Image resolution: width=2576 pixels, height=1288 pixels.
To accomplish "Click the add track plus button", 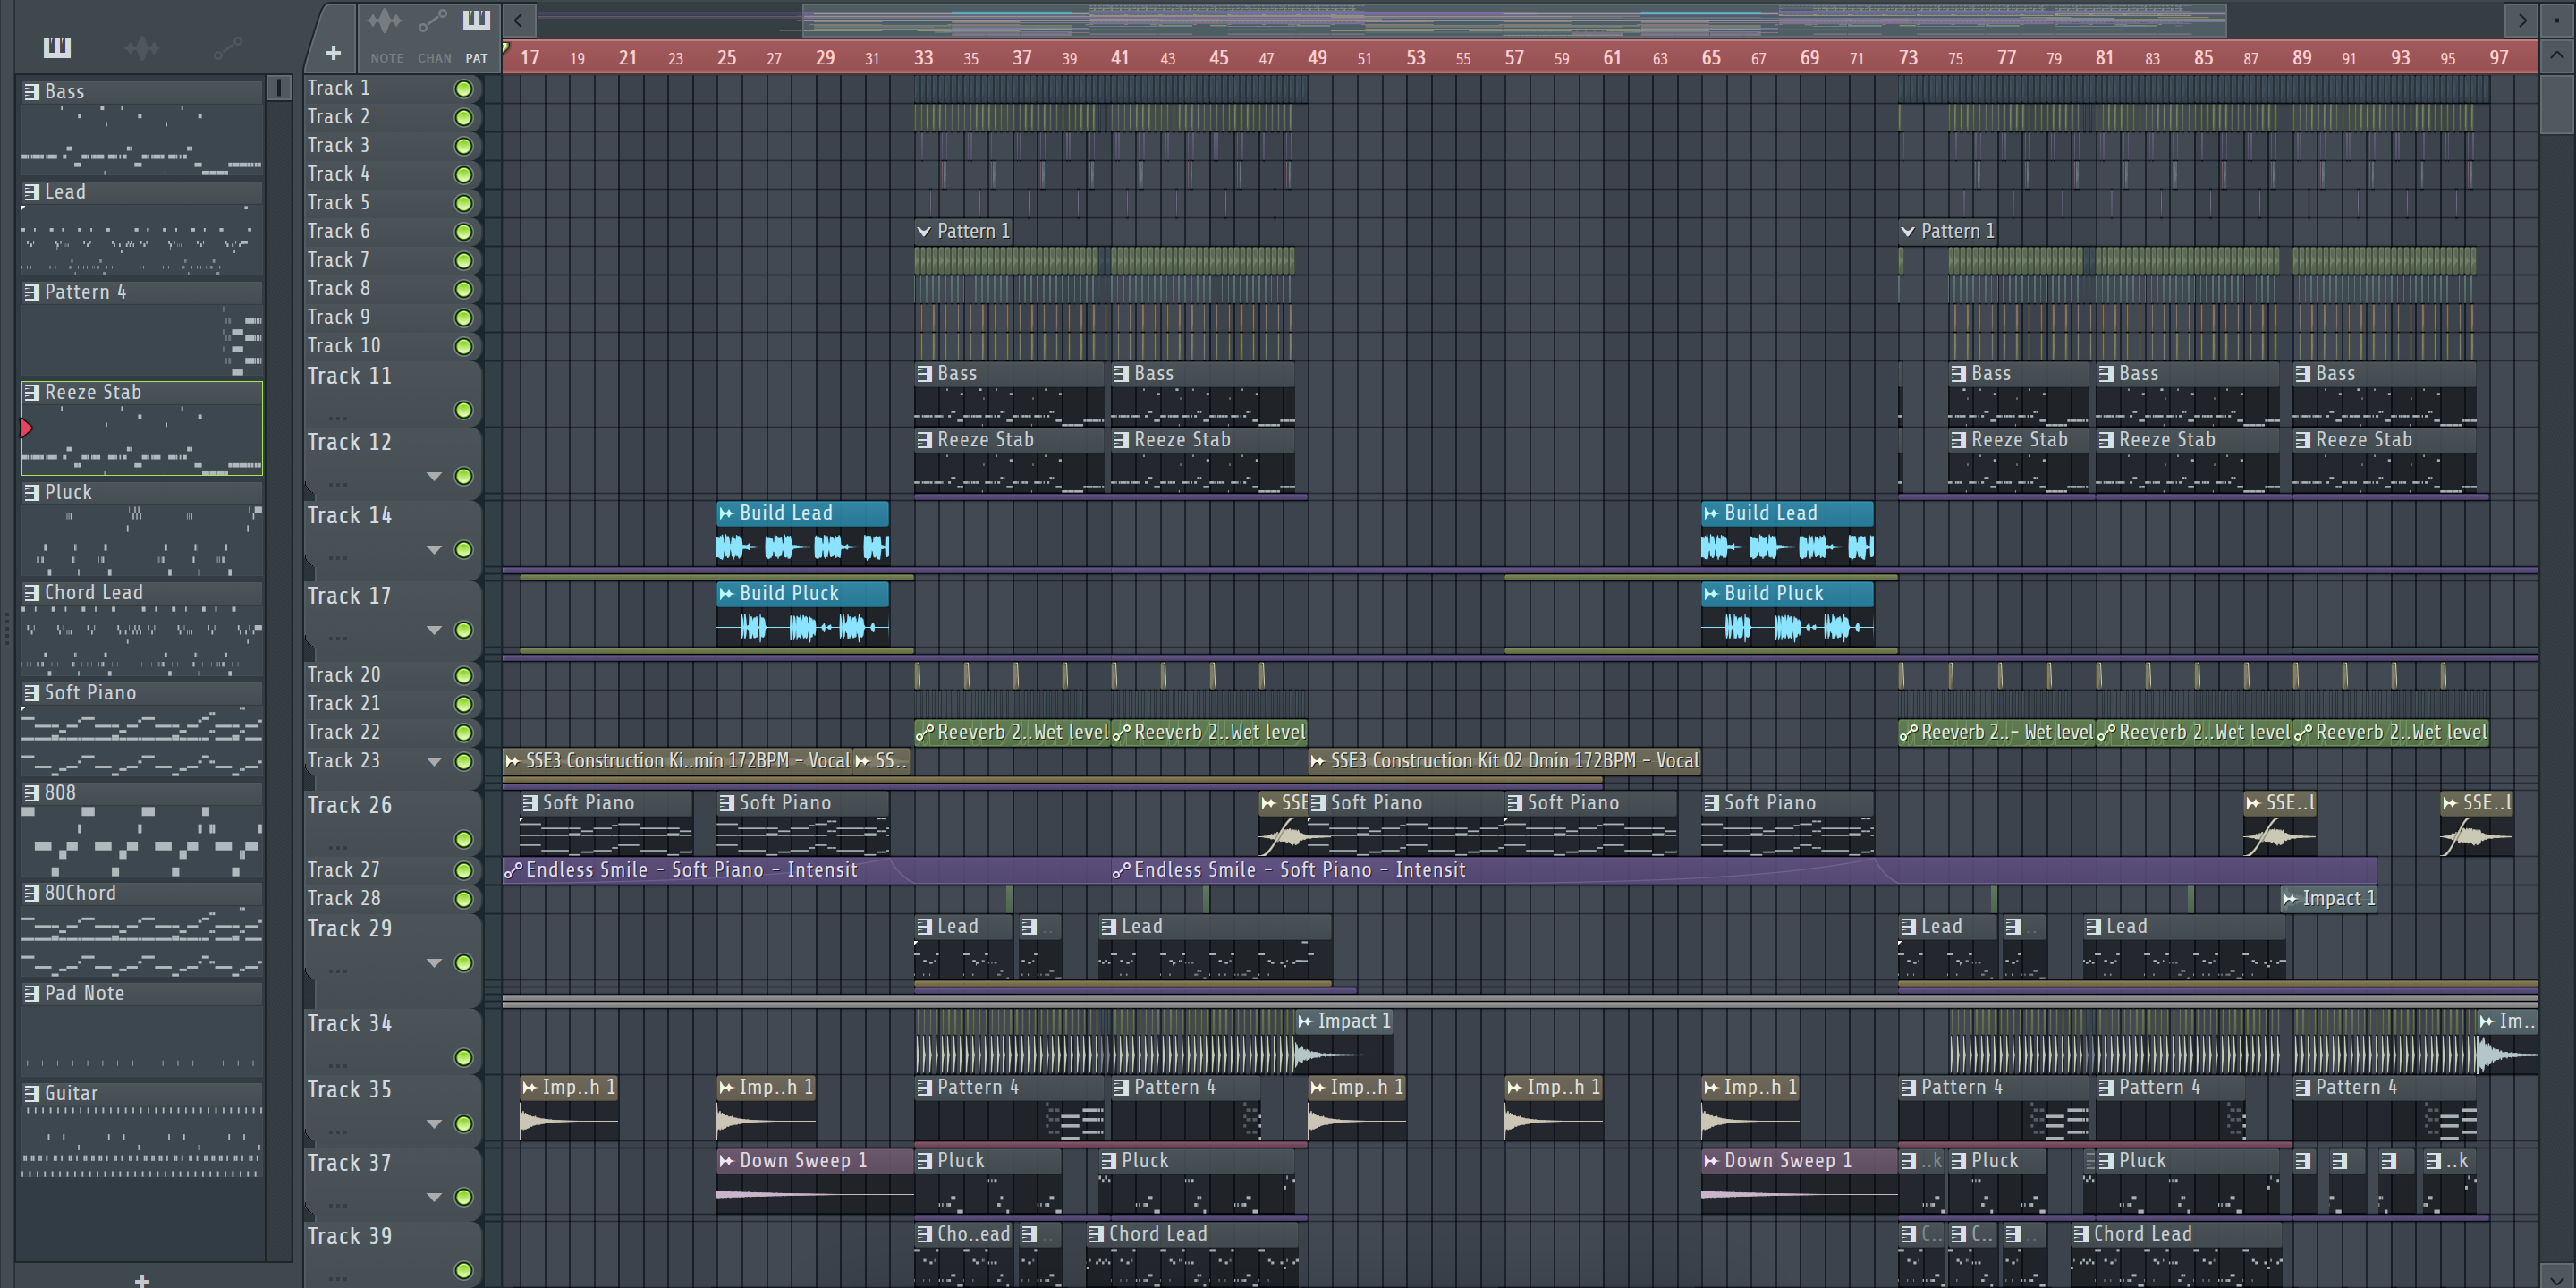I will point(333,52).
